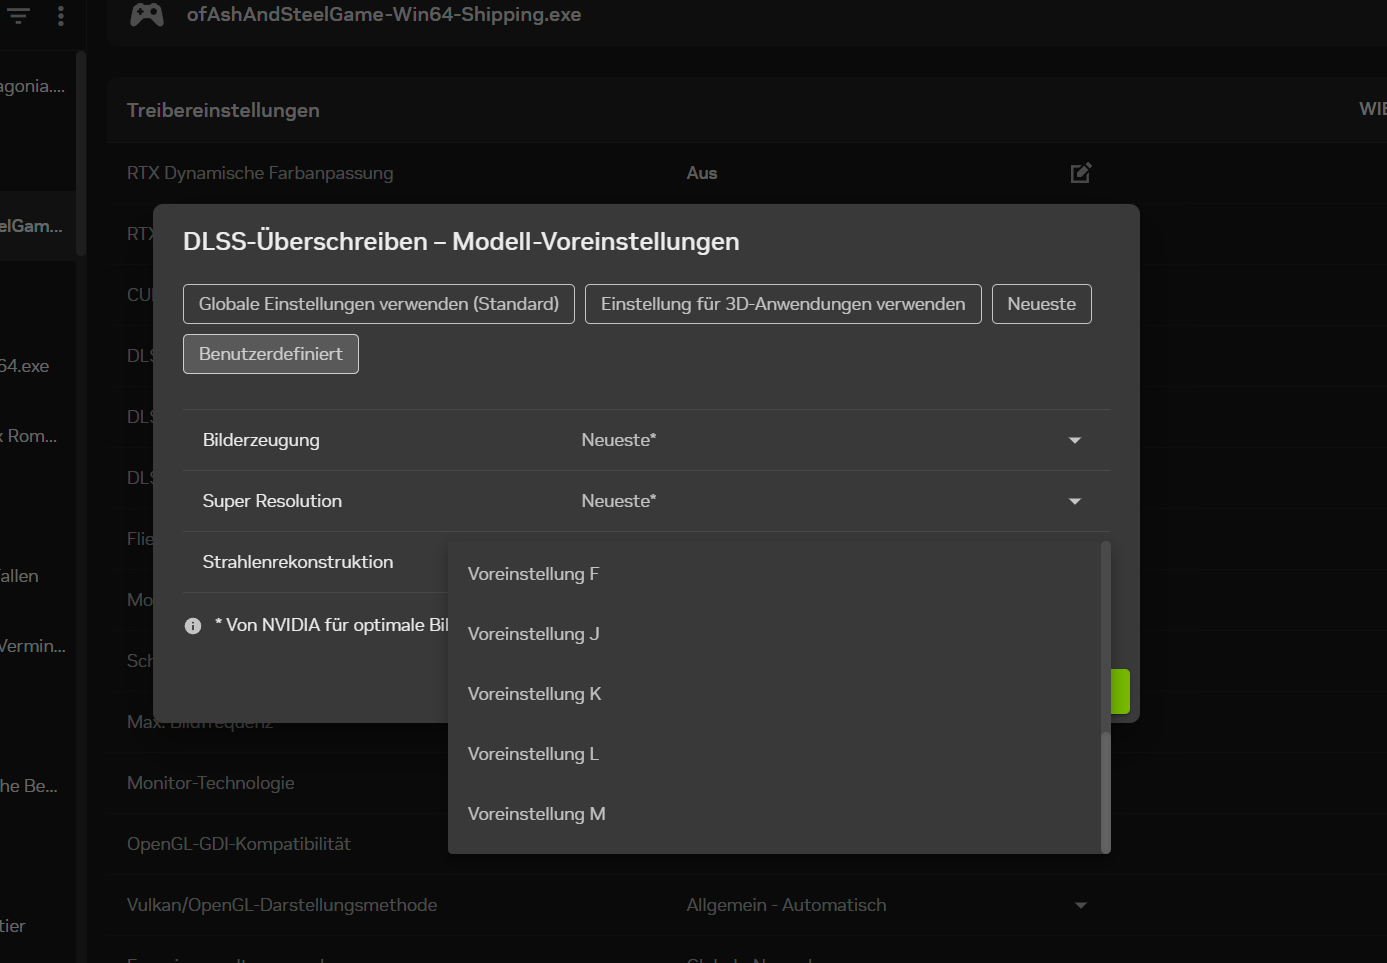Click the green confirm button edge

coord(1121,691)
